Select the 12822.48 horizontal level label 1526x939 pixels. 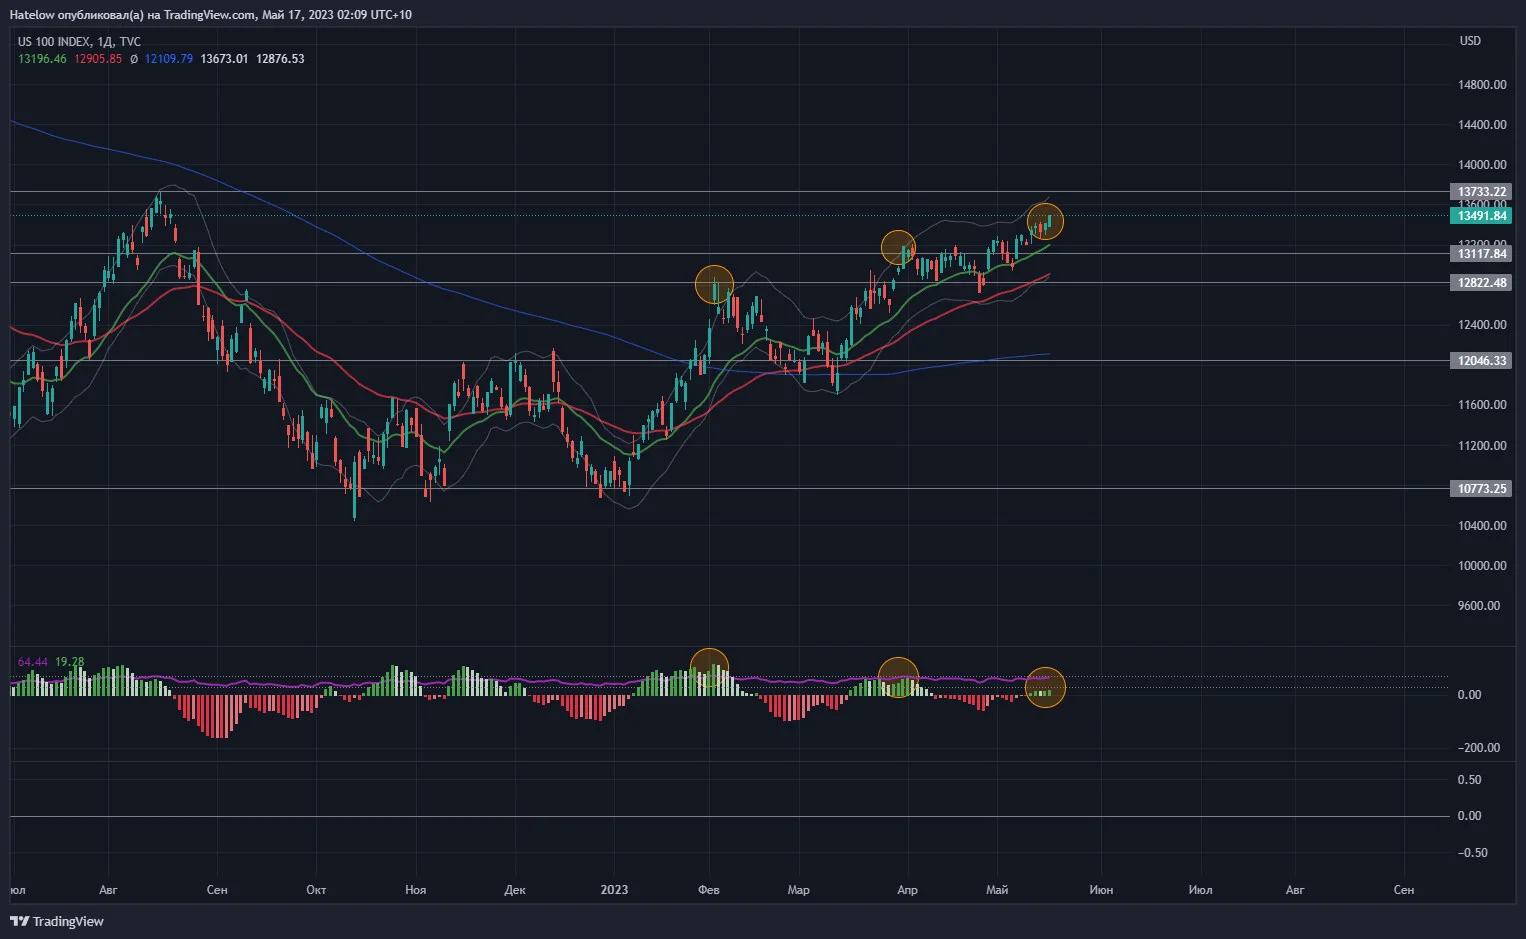tap(1481, 283)
